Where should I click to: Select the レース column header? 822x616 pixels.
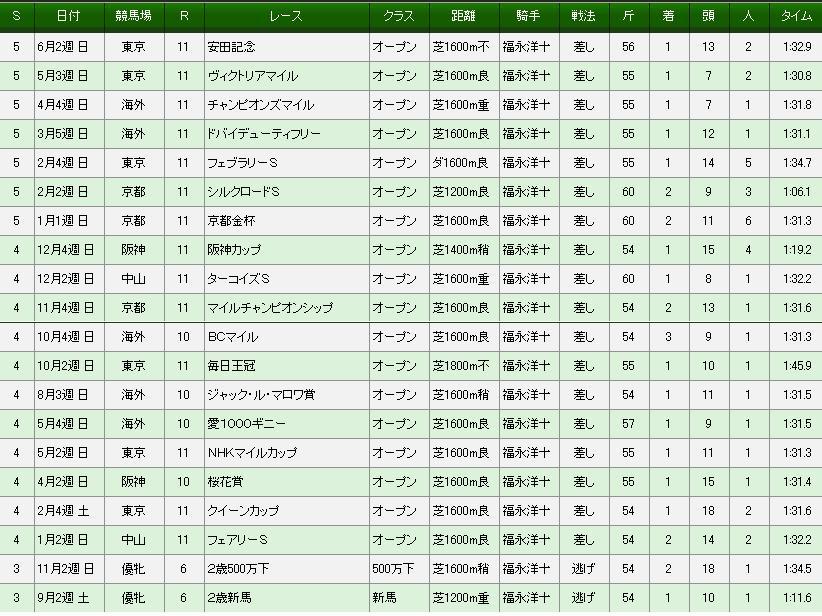[286, 17]
